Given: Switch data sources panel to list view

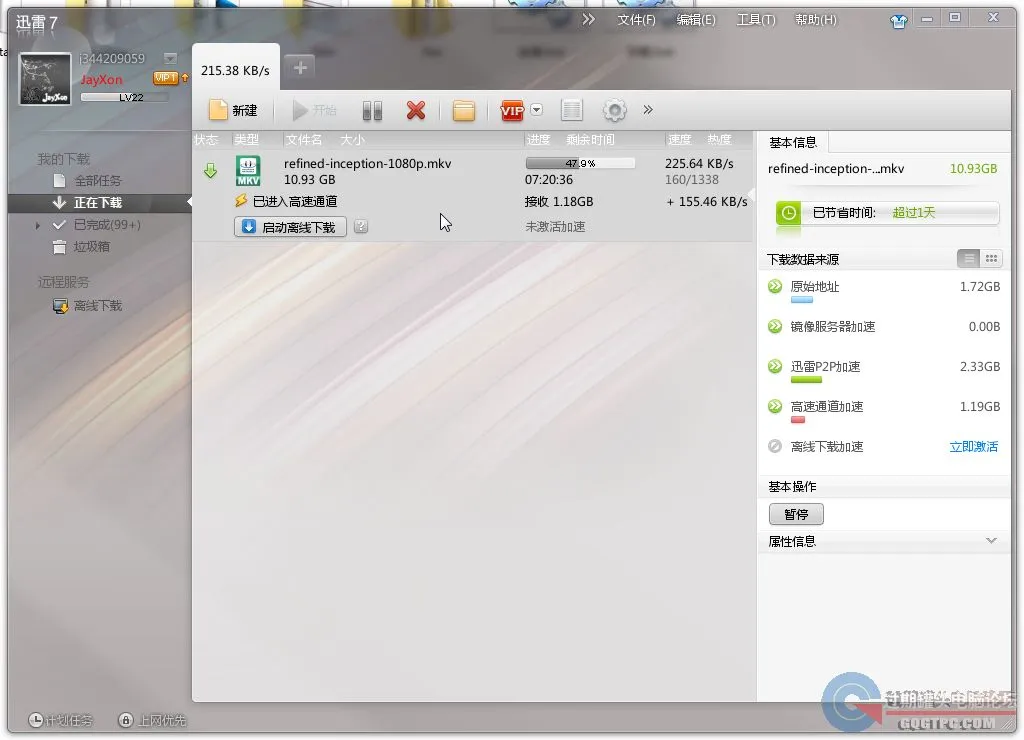Looking at the screenshot, I should [x=968, y=258].
